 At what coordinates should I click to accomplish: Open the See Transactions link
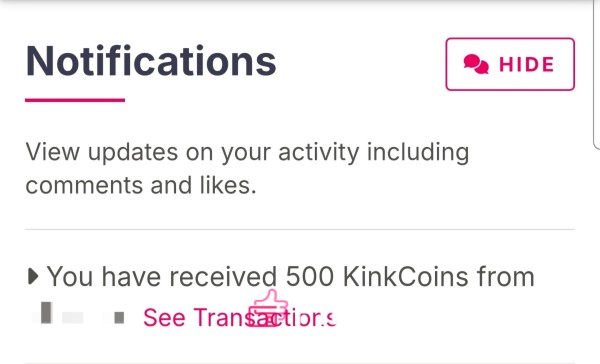coord(239,317)
